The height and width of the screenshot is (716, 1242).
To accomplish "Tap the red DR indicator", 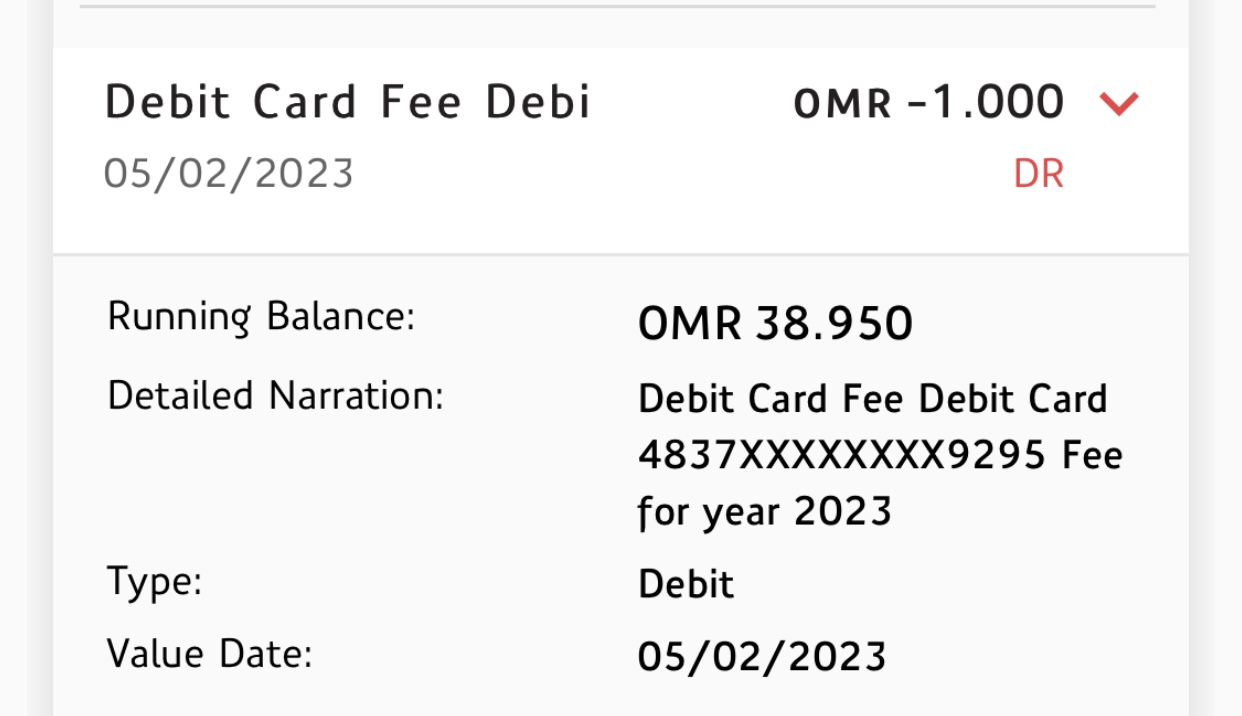I will pos(1038,175).
